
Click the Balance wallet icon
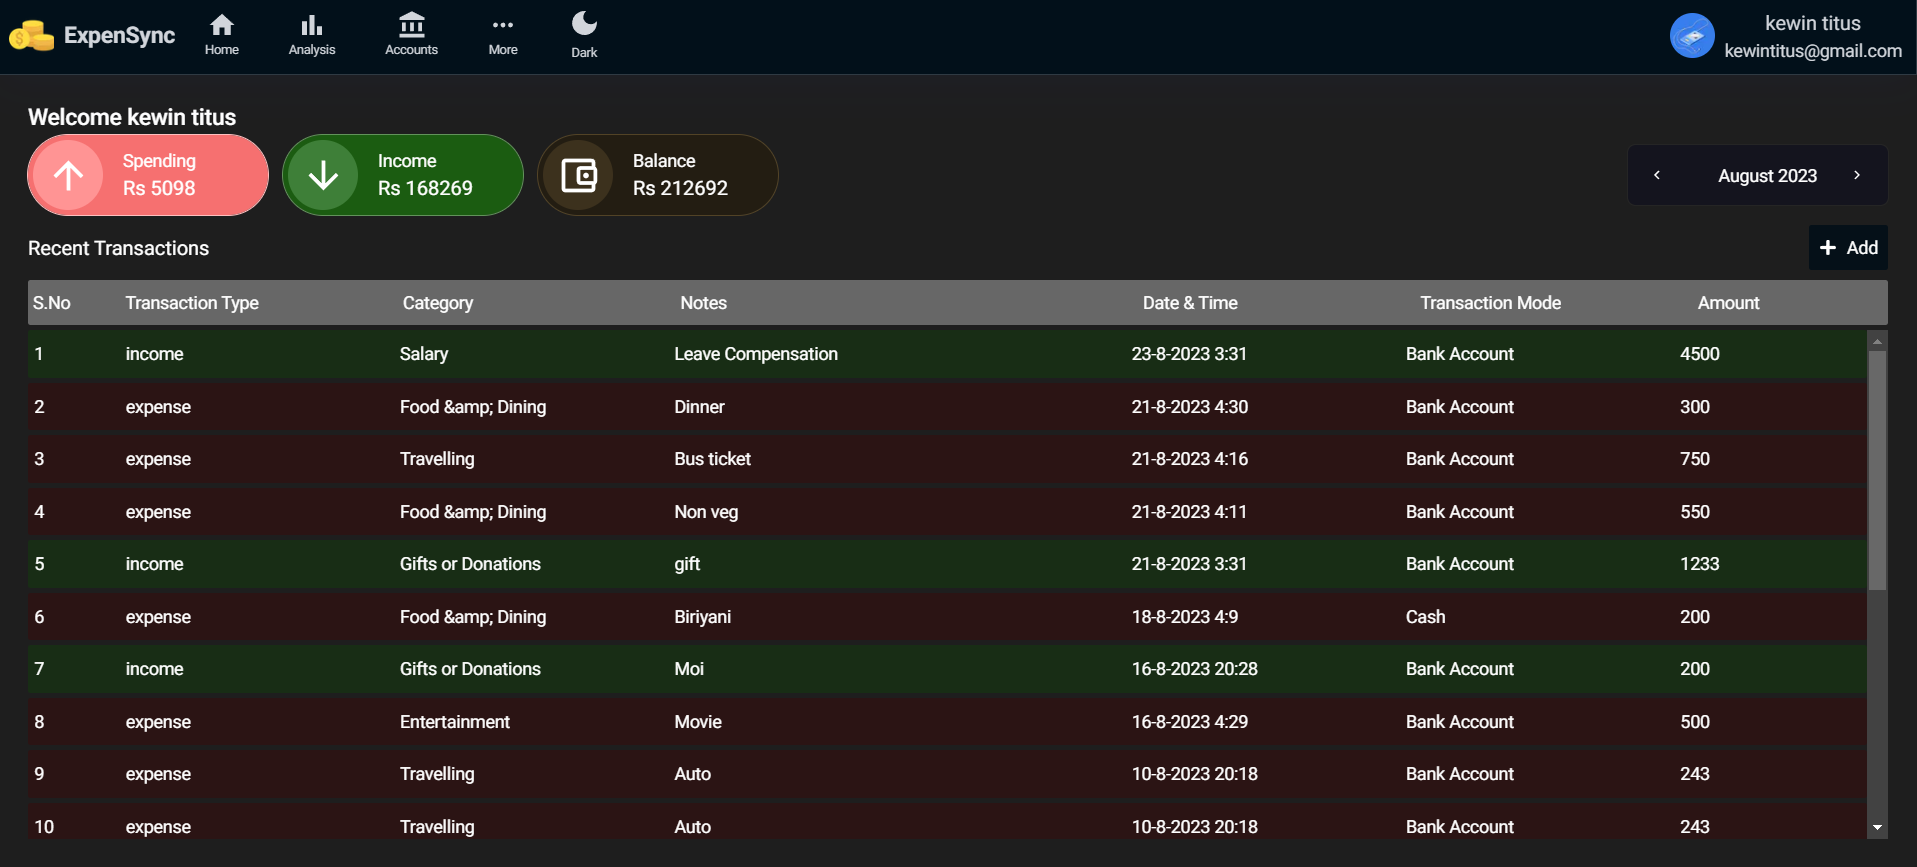[579, 175]
